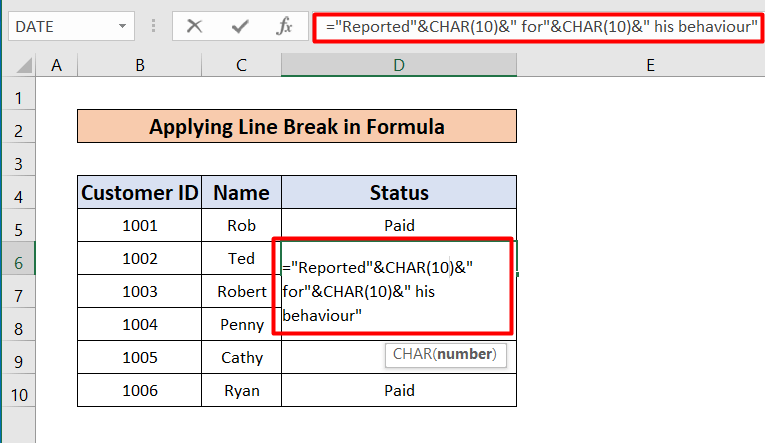Select cell containing Rob

(x=241, y=226)
